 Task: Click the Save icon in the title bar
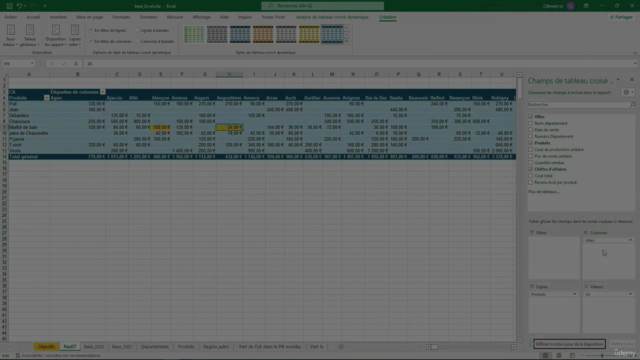tap(9, 6)
